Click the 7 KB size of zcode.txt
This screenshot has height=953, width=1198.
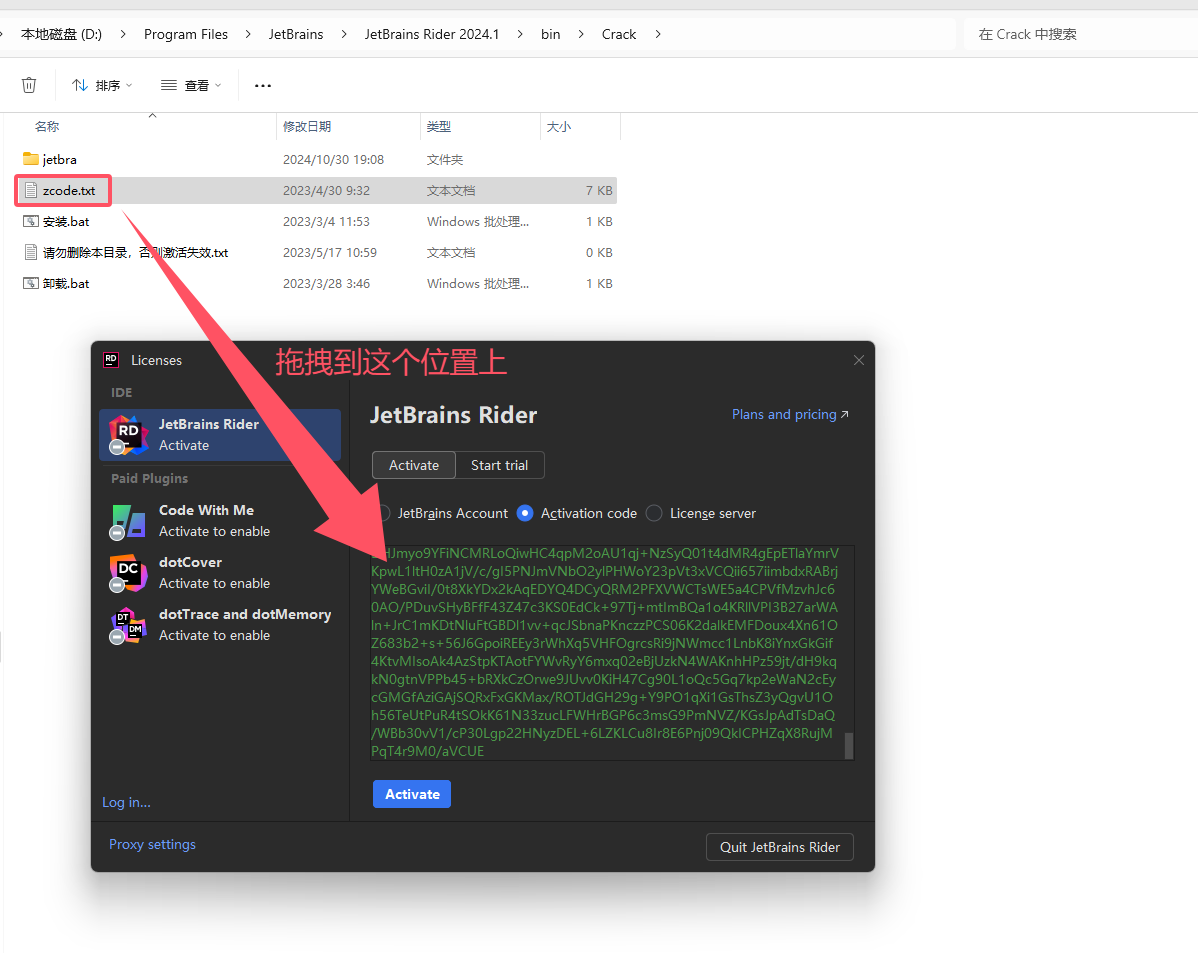pyautogui.click(x=599, y=190)
